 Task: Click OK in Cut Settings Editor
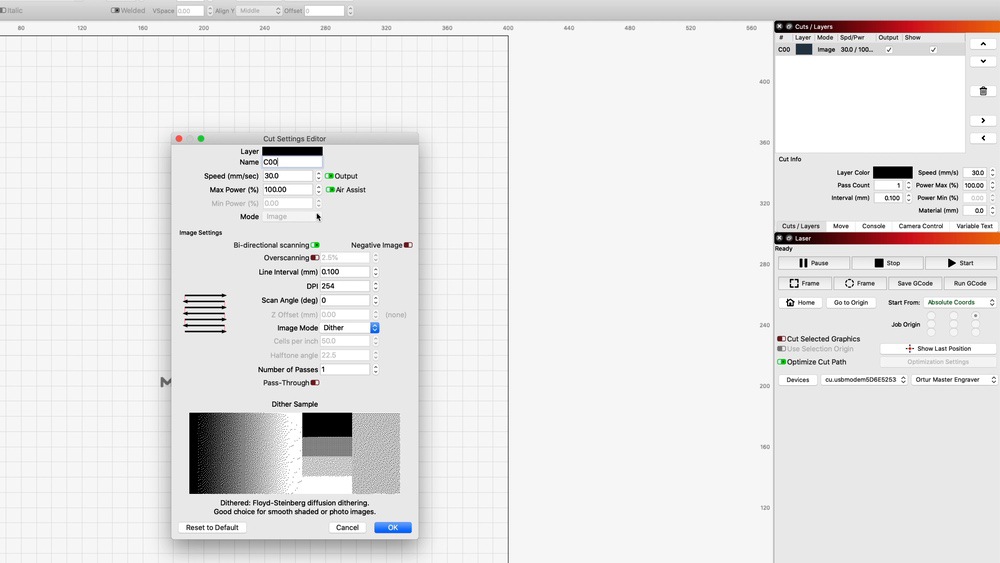392,527
